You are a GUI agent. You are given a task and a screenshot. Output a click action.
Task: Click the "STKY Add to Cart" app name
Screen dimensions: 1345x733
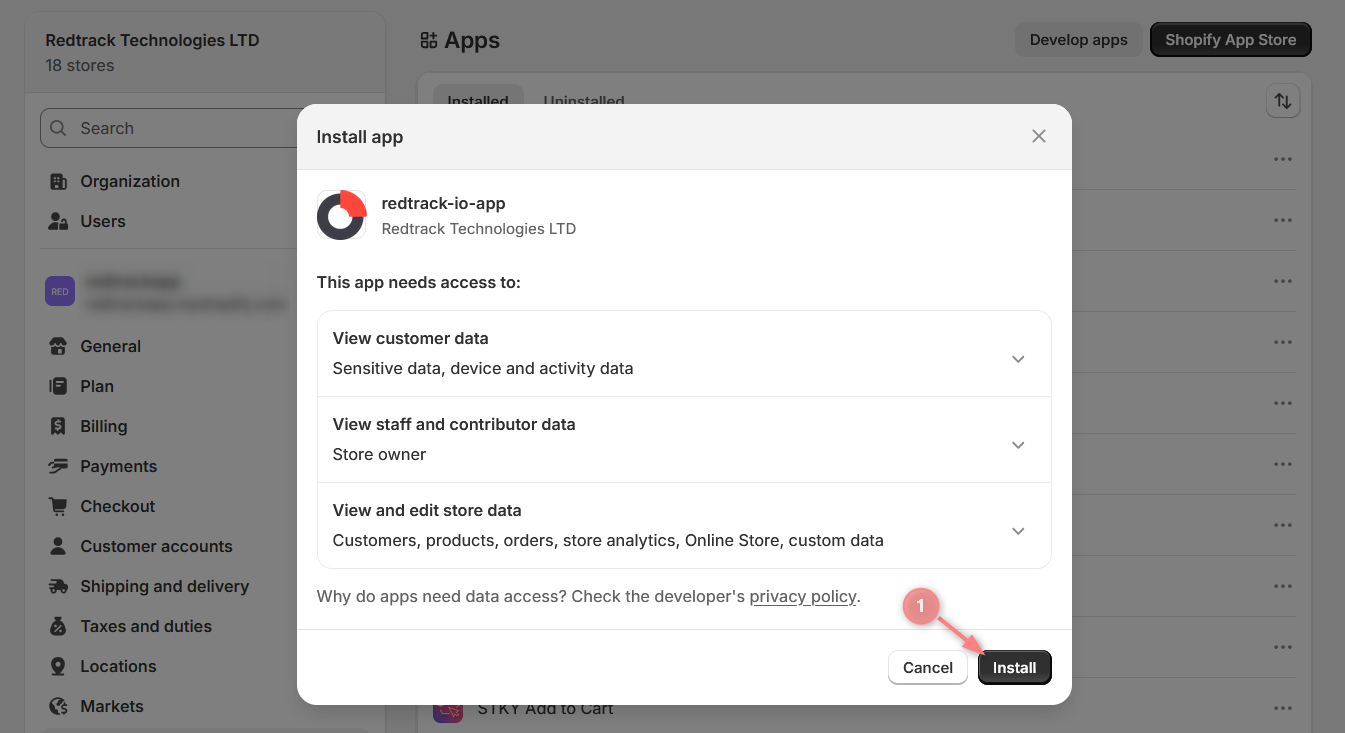tap(545, 709)
